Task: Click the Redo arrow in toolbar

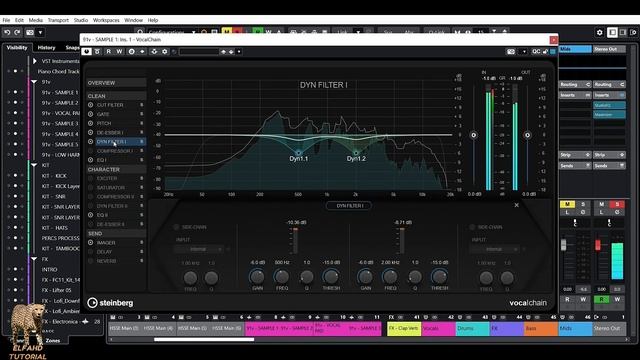Action: pyautogui.click(x=17, y=32)
